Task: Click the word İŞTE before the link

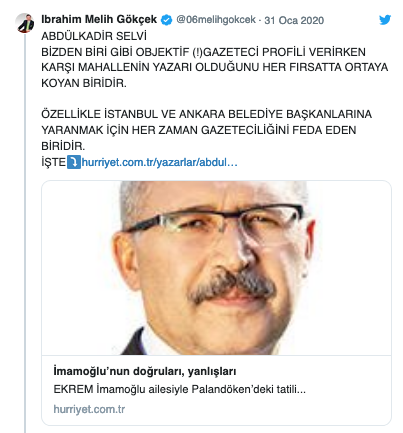Action: click(x=54, y=162)
